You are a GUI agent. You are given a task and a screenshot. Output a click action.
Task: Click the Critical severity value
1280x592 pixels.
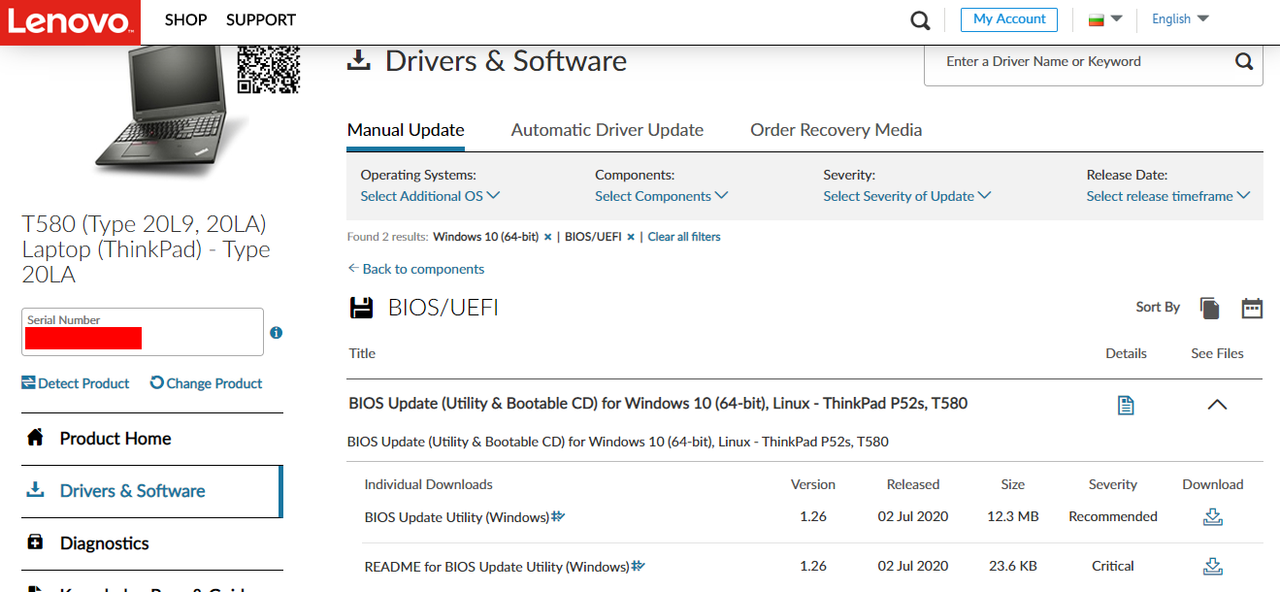point(1113,566)
